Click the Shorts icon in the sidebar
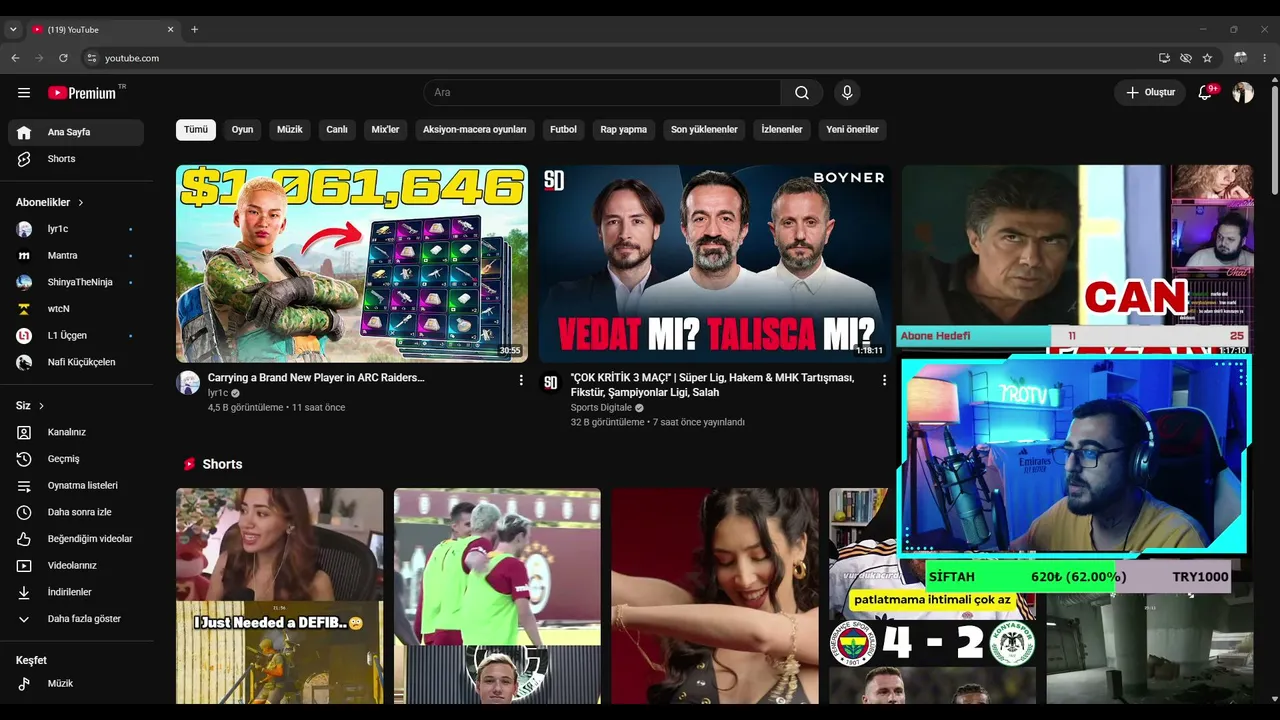Viewport: 1280px width, 720px height. 24,159
